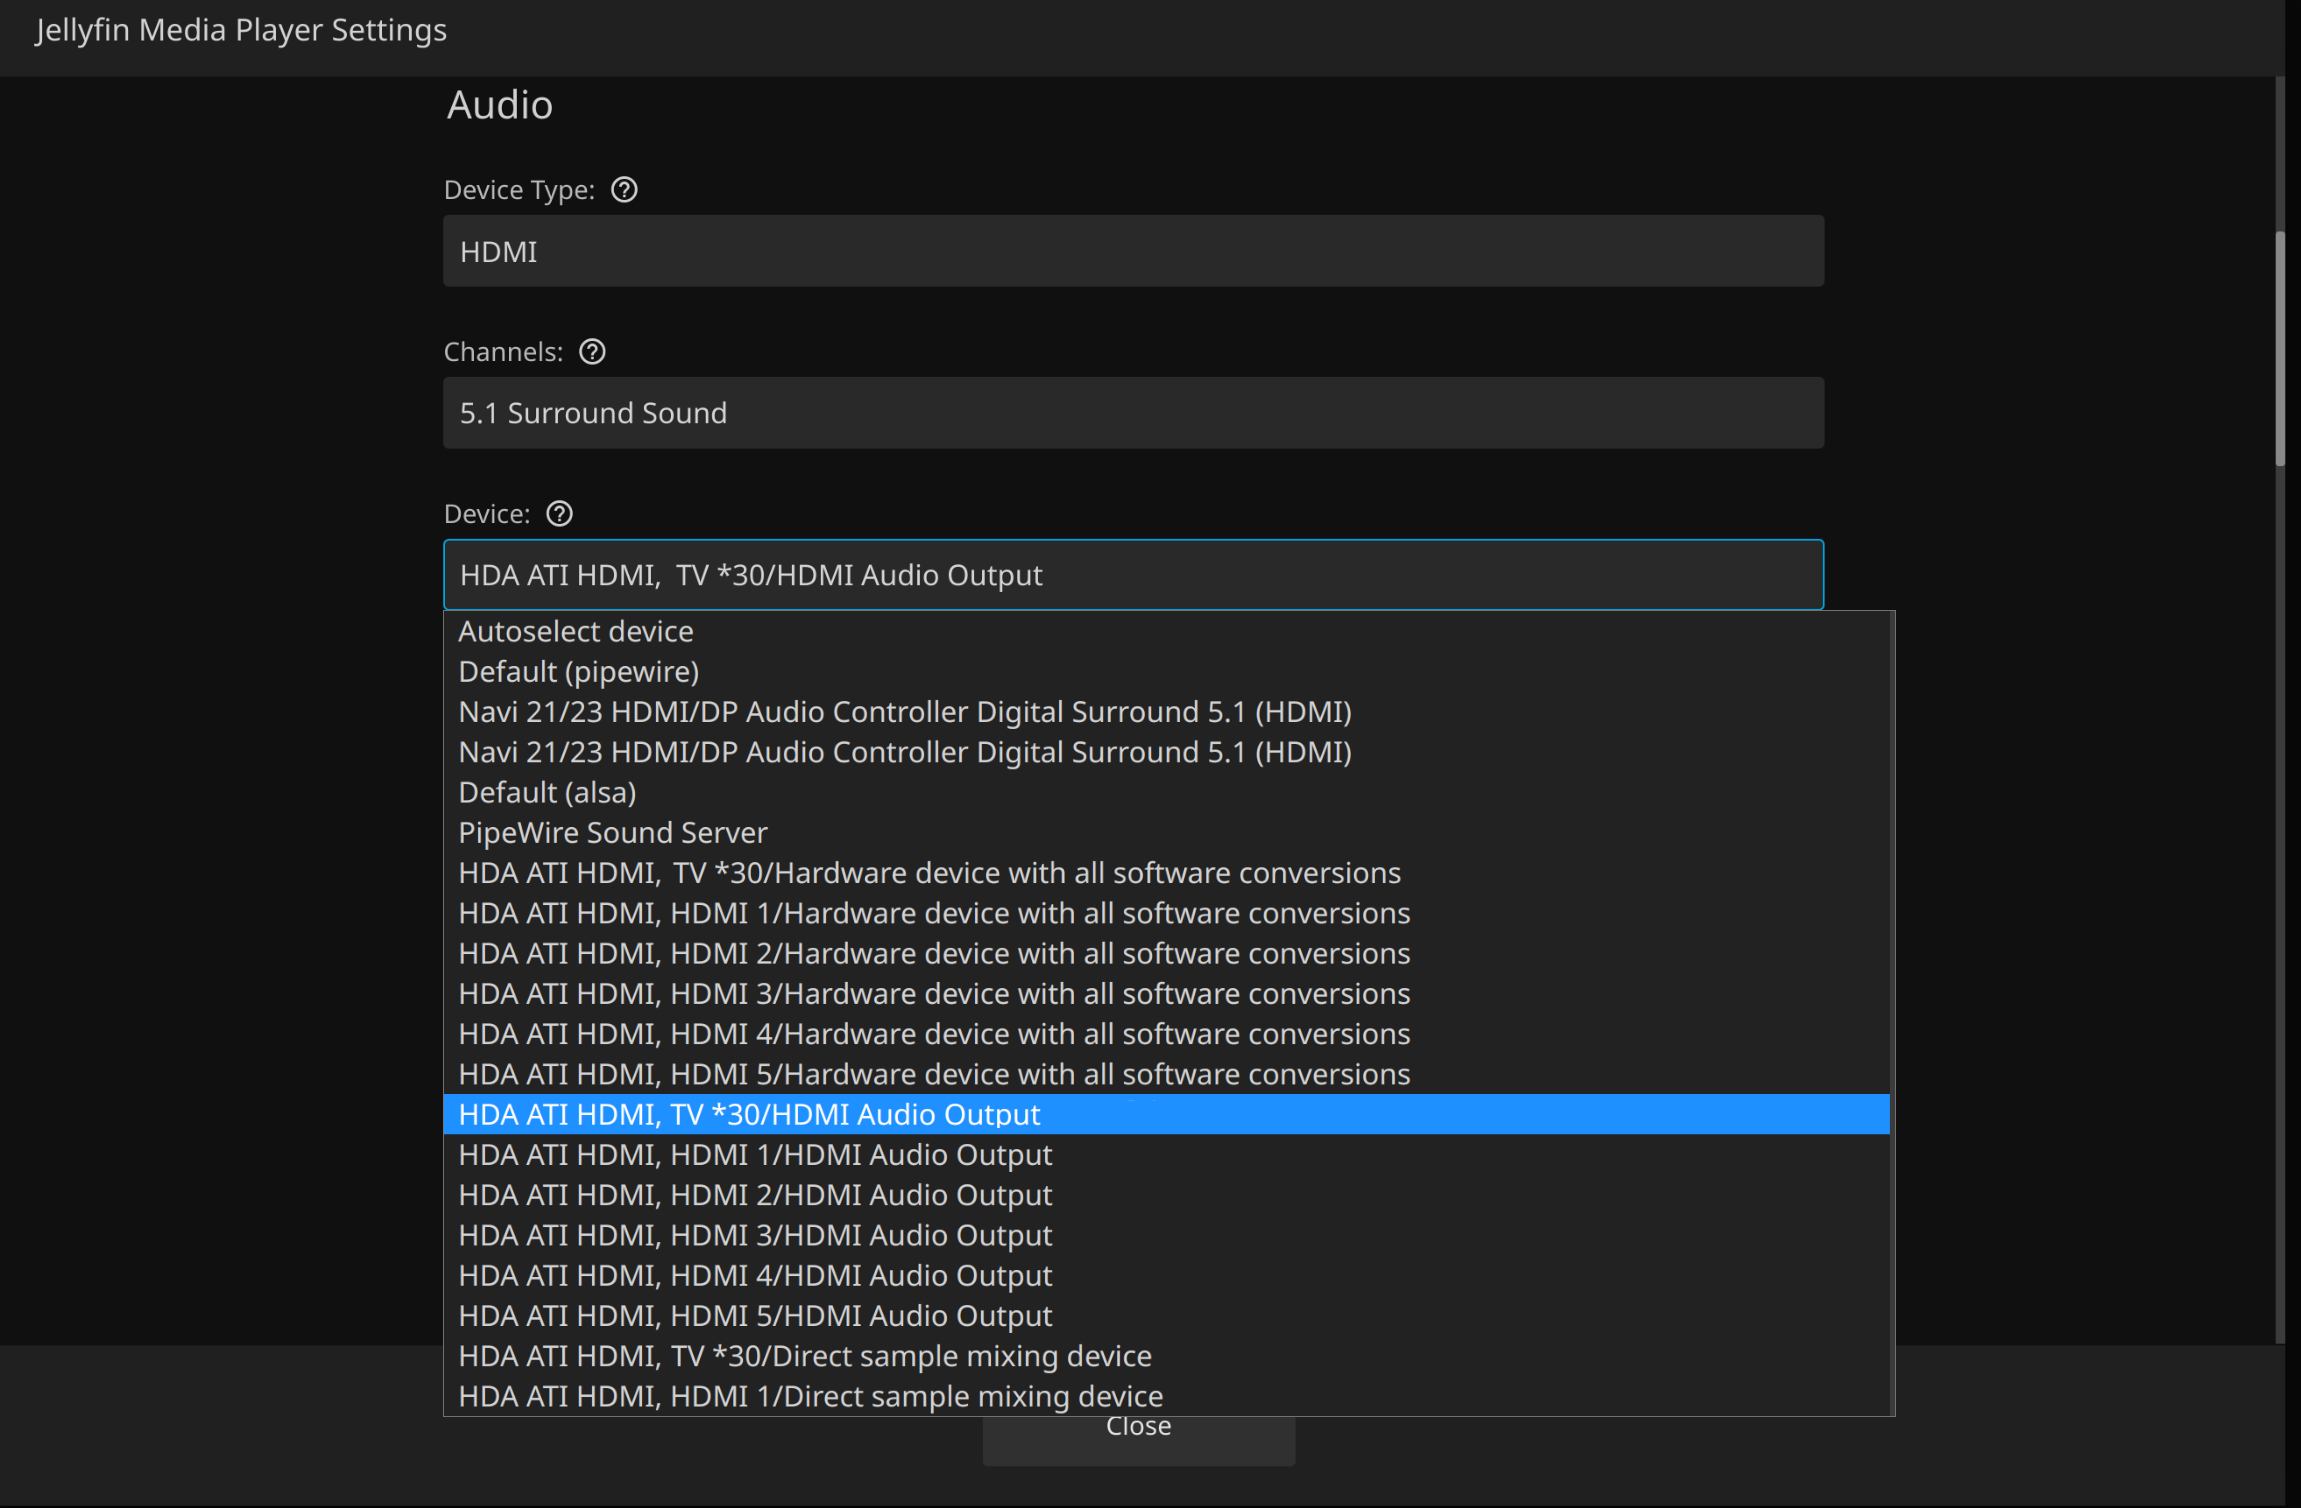Choose TV *30/Direct sample mixing device
The image size is (2301, 1508).
pyautogui.click(x=805, y=1356)
